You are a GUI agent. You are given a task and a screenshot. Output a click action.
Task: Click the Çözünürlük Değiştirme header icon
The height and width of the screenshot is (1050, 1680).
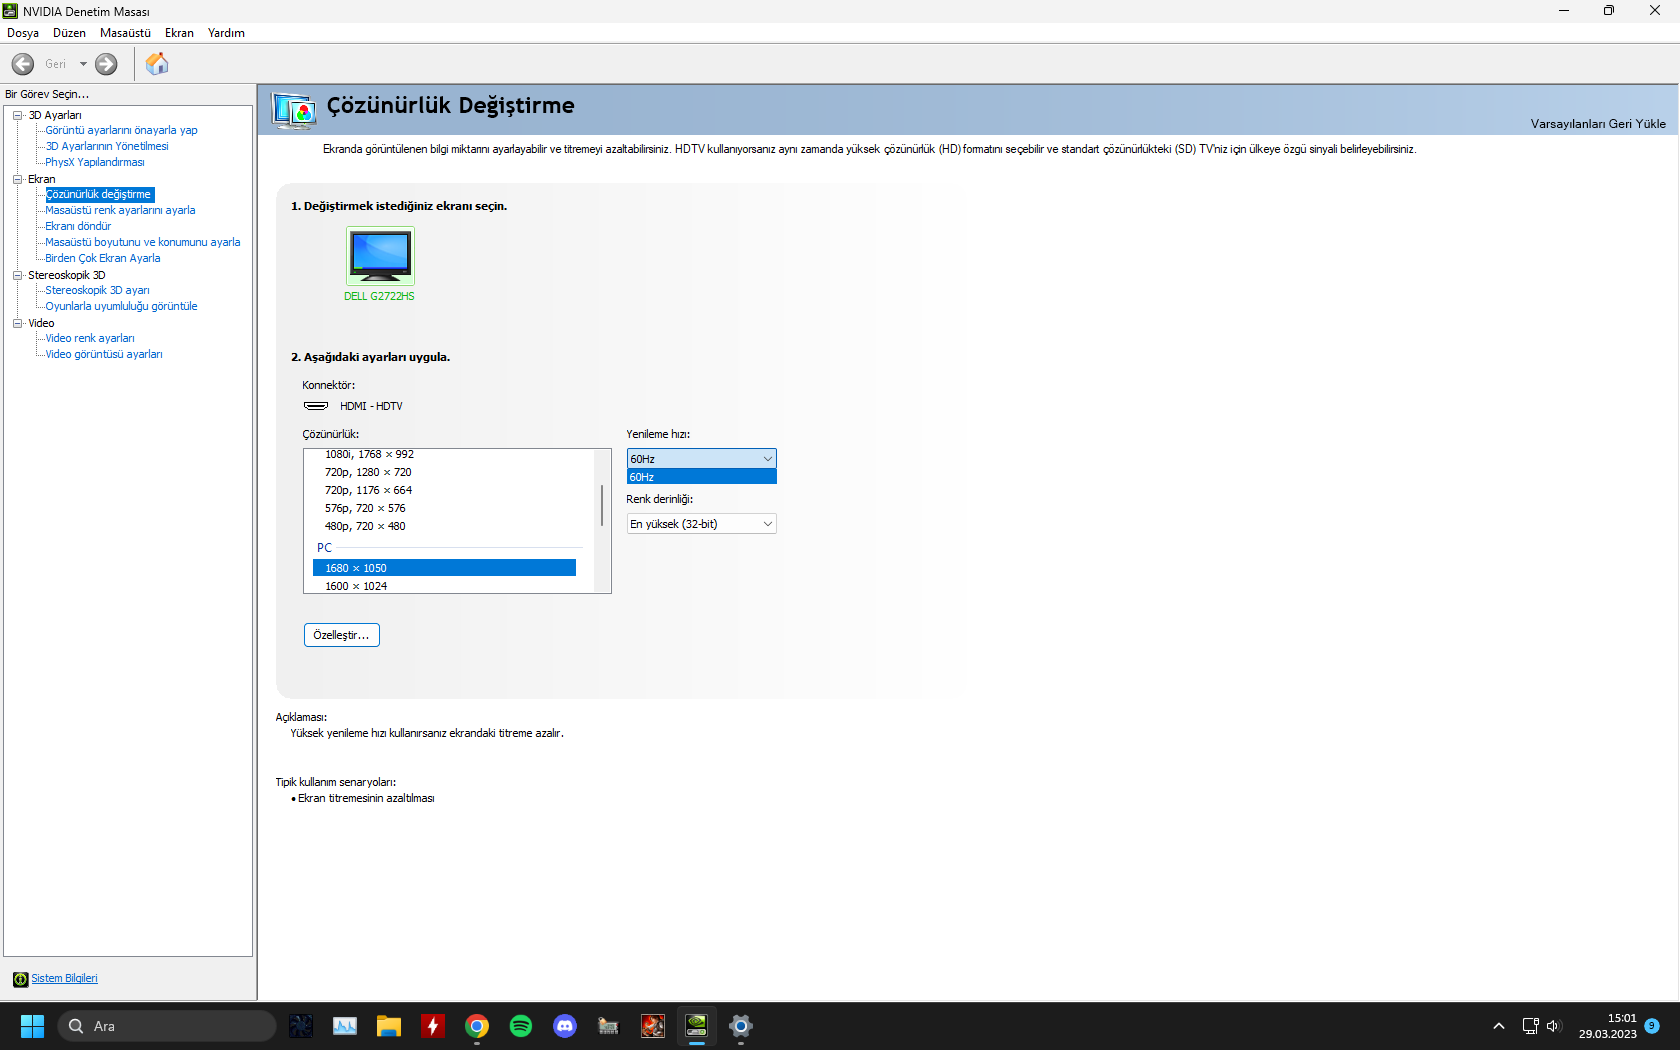coord(295,110)
